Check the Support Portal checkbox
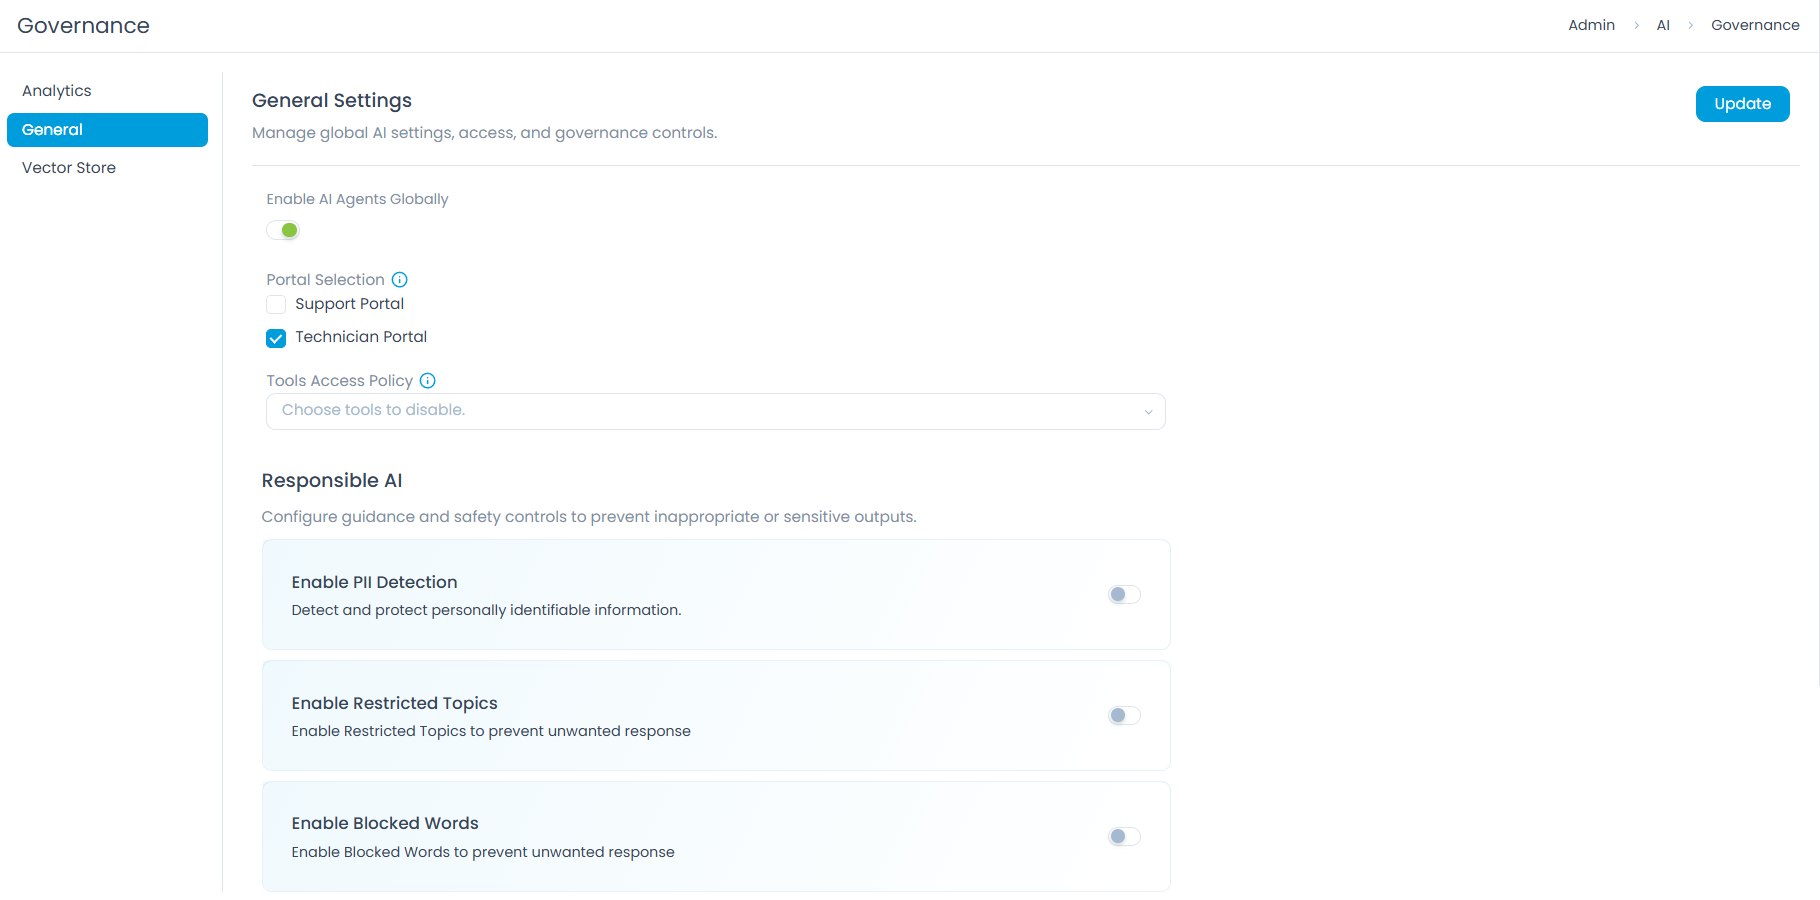The image size is (1820, 900). coord(276,305)
